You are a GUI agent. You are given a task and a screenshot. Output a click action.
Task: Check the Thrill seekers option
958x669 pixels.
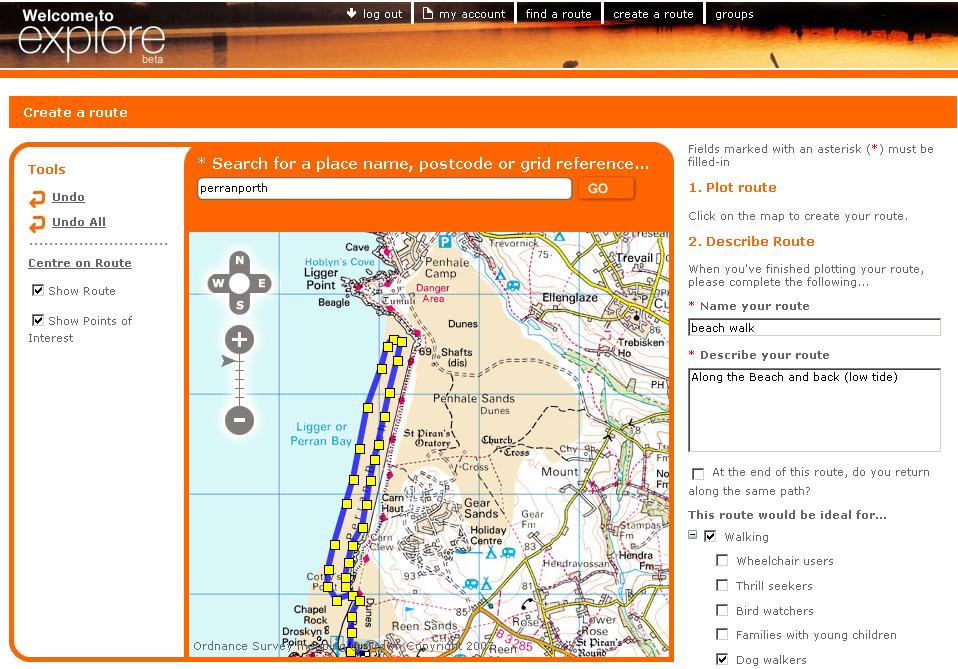(x=722, y=585)
